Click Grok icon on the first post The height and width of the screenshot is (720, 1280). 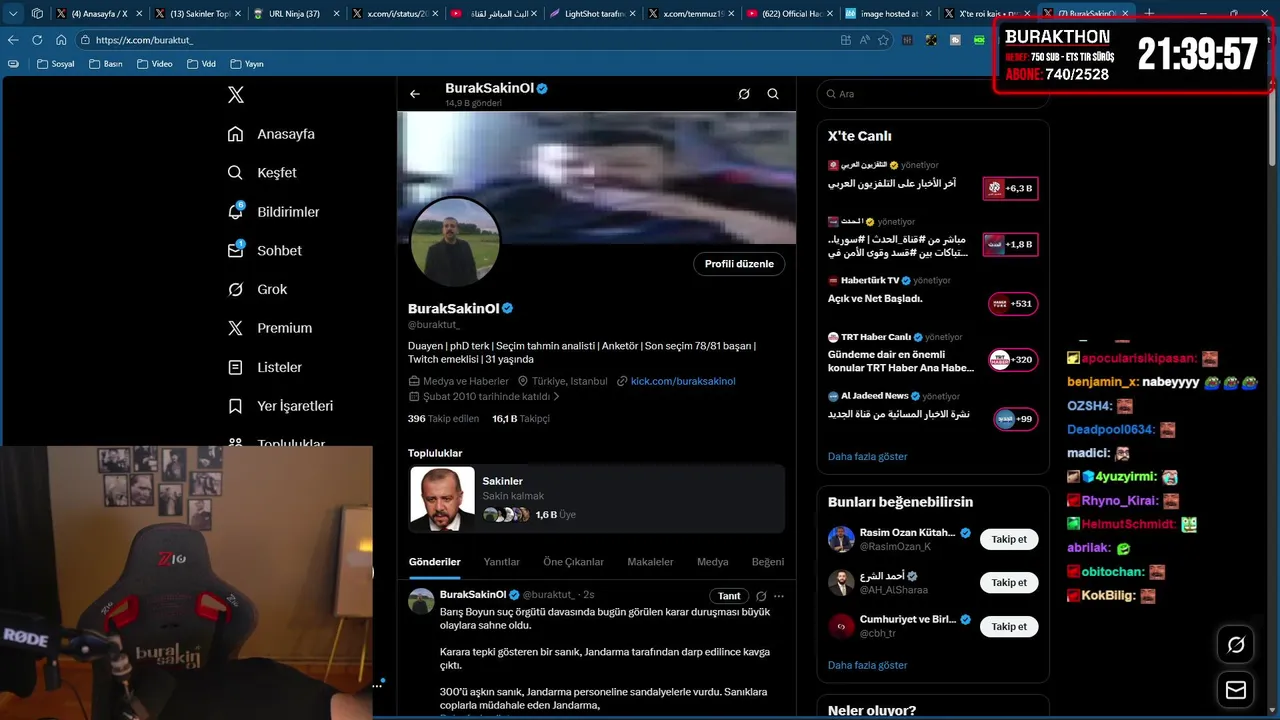point(761,596)
